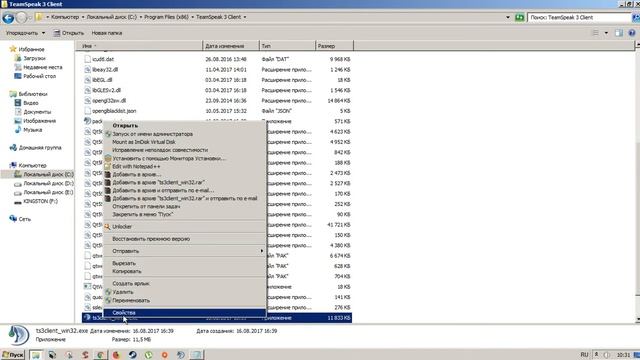The image size is (640, 360).
Task: Open Сеть in navigation pane
Action: [24, 219]
